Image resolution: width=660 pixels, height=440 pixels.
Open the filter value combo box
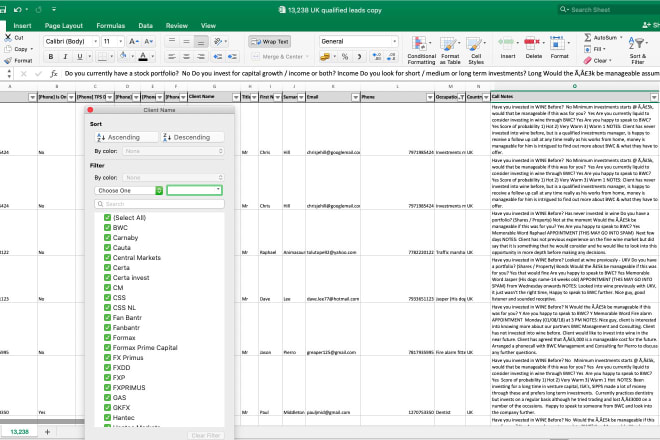coord(194,190)
